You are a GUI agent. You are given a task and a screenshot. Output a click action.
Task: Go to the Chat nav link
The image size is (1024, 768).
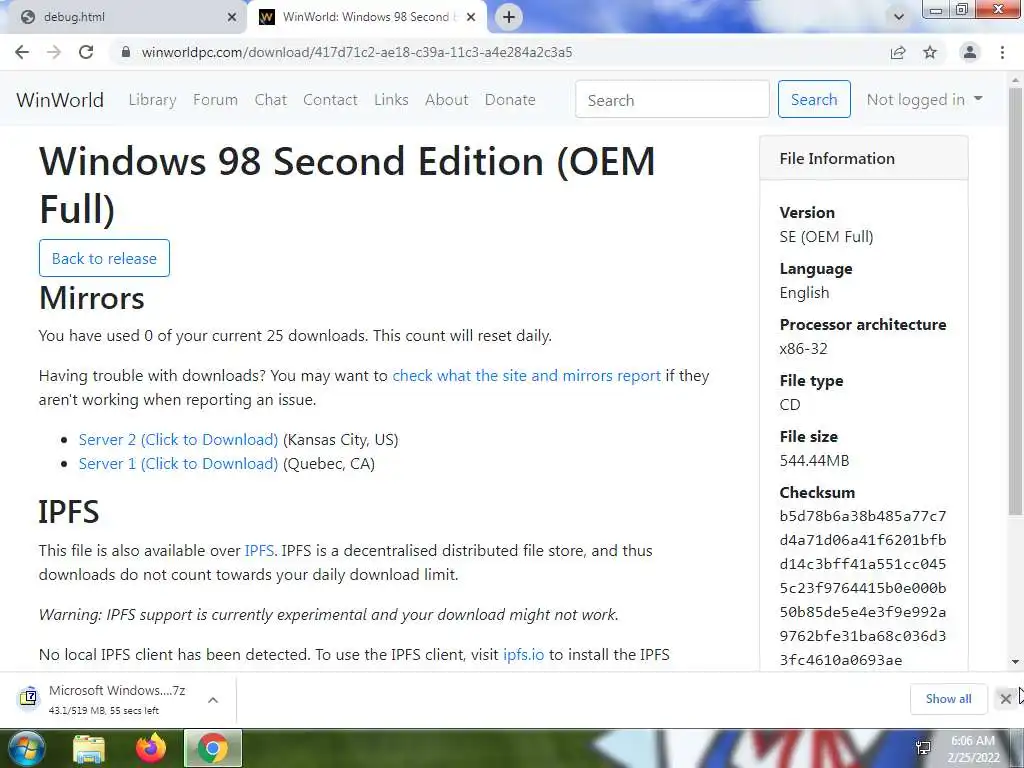point(270,100)
